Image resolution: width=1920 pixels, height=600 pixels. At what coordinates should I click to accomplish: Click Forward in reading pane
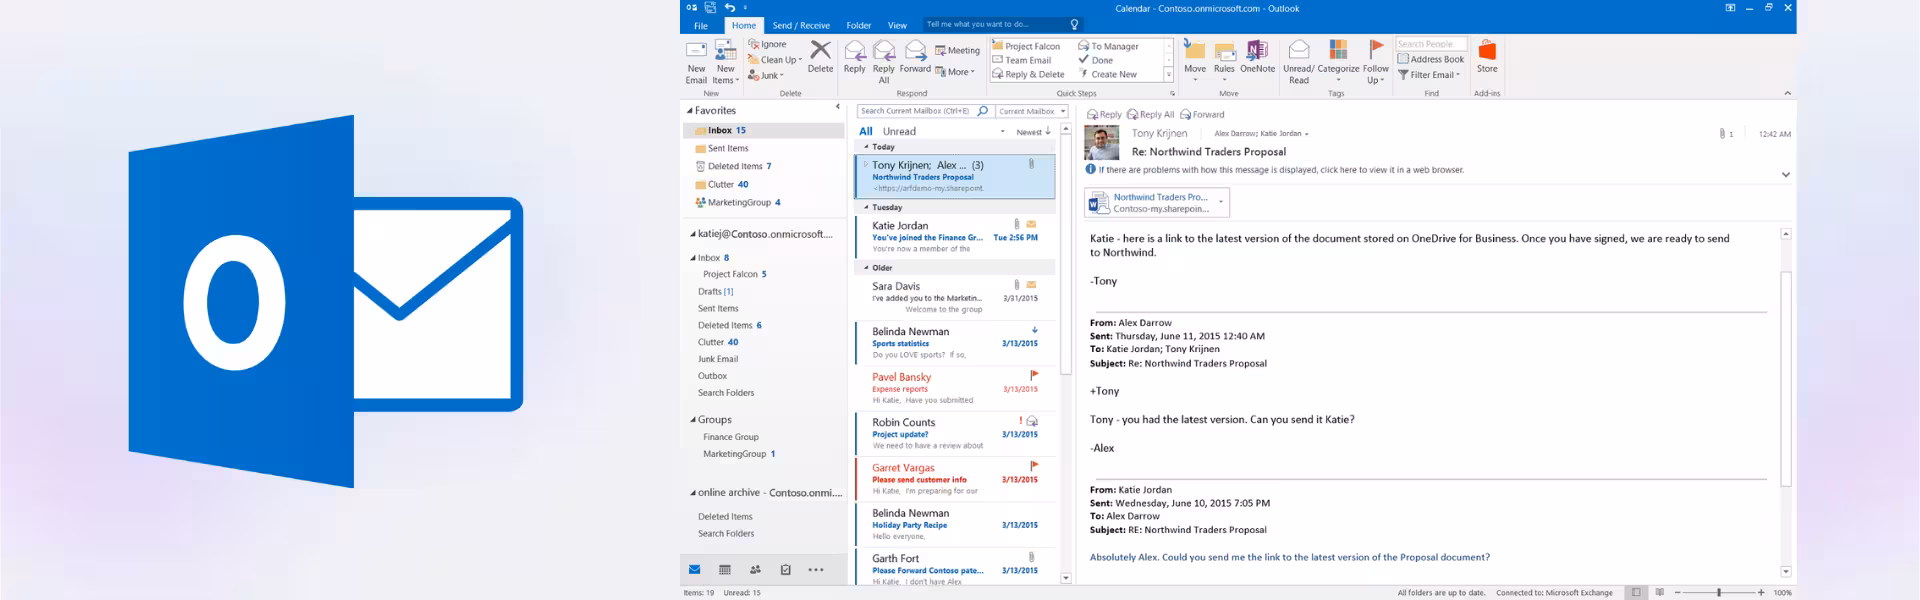(1202, 114)
